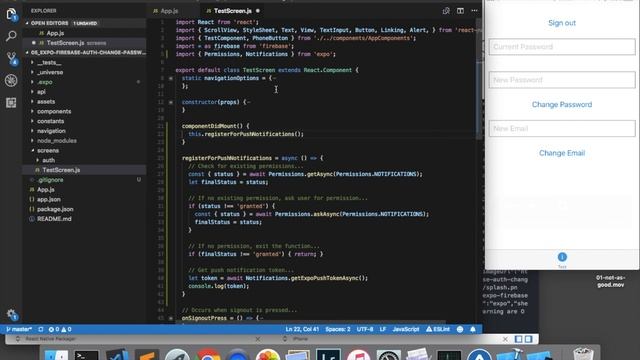The height and width of the screenshot is (360, 640).
Task: Select the TestScreen.js editor tab
Action: pyautogui.click(x=233, y=11)
